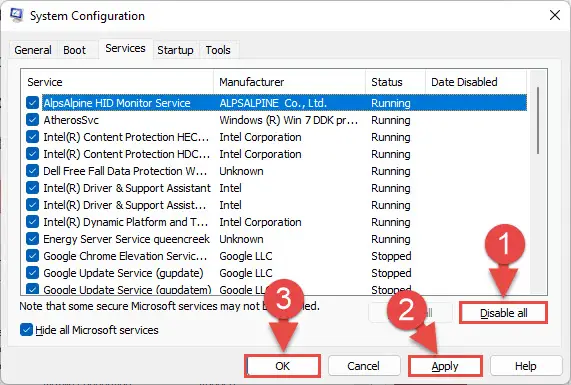Image resolution: width=571 pixels, height=385 pixels.
Task: Toggle Hide all Microsoft services checkbox
Action: [26, 330]
